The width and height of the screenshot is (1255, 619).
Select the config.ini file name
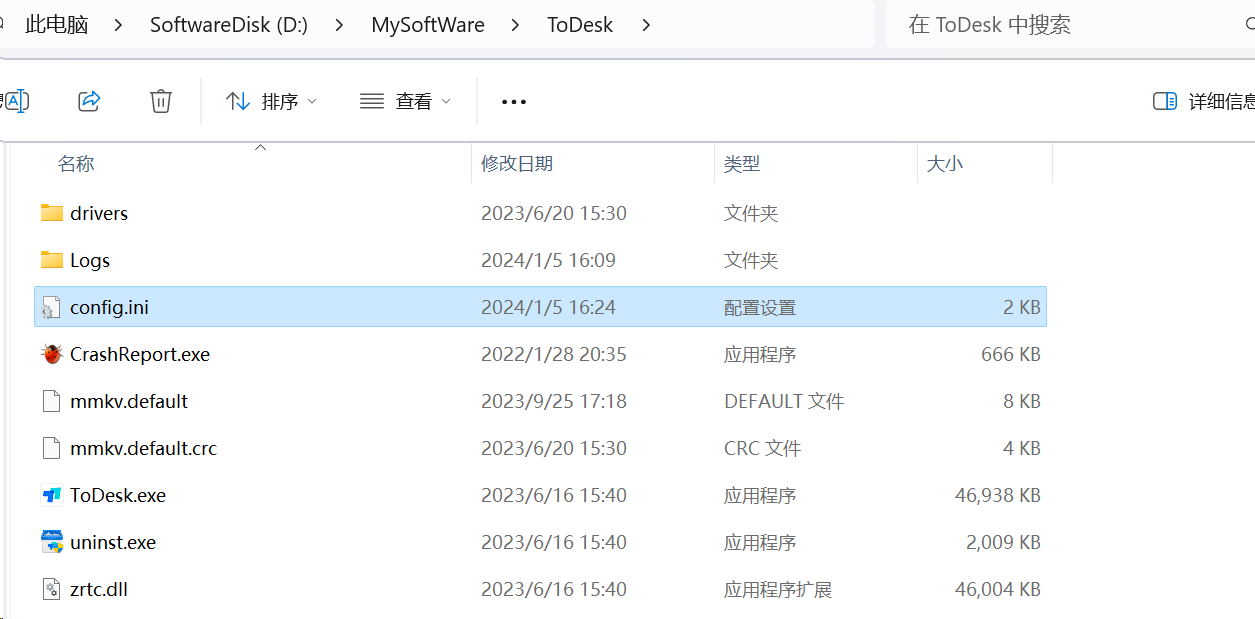109,307
